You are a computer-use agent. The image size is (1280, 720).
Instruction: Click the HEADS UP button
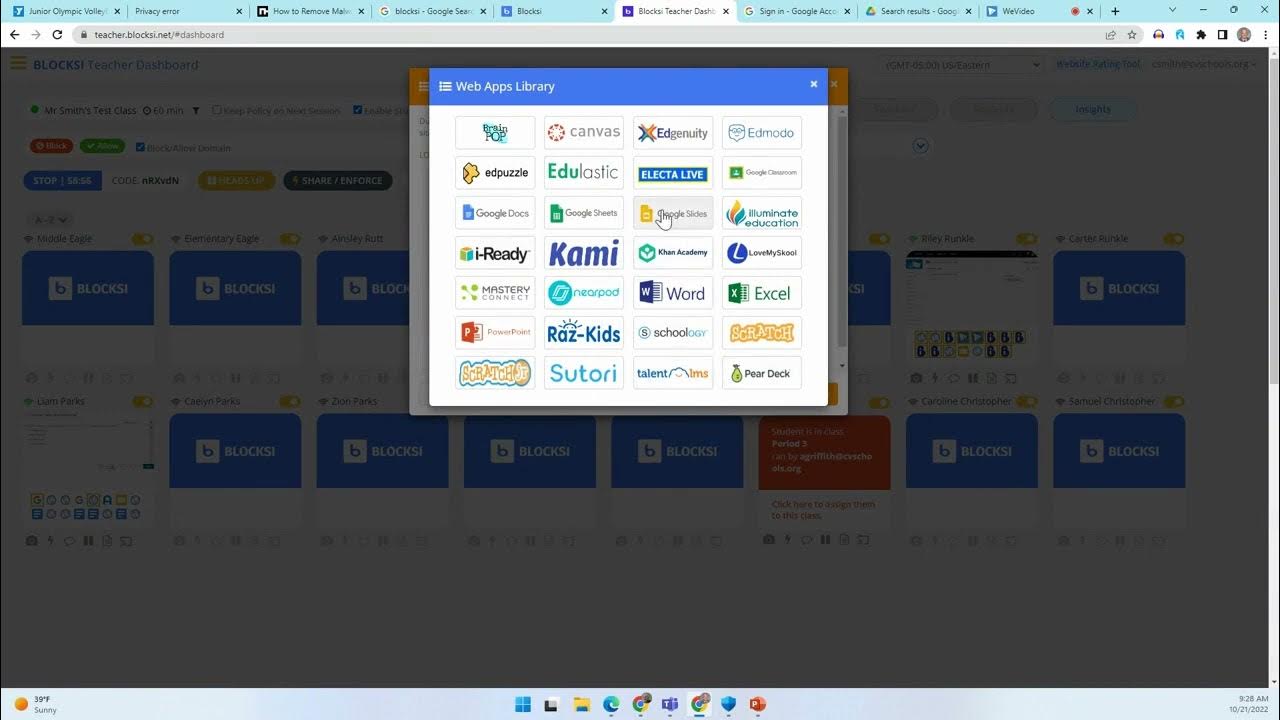coord(236,181)
